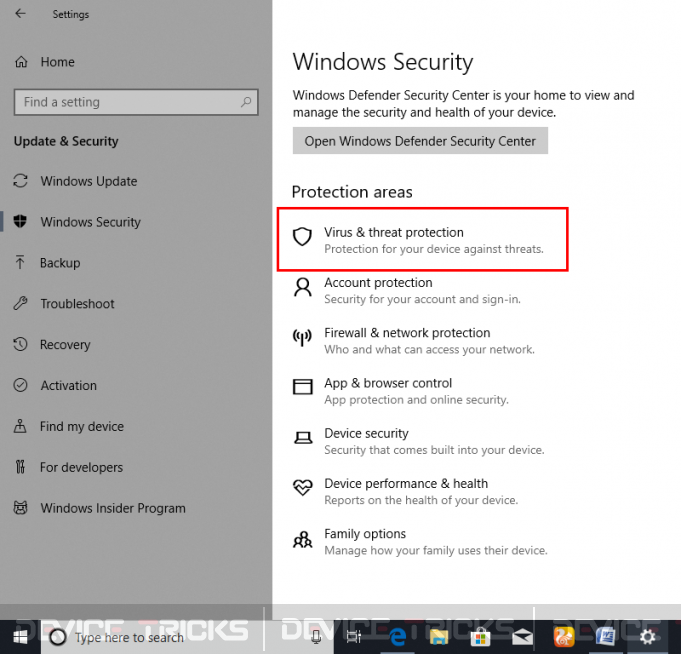Open Virus & threat protection shield icon
Viewport: 681px width, 654px height.
[x=302, y=237]
